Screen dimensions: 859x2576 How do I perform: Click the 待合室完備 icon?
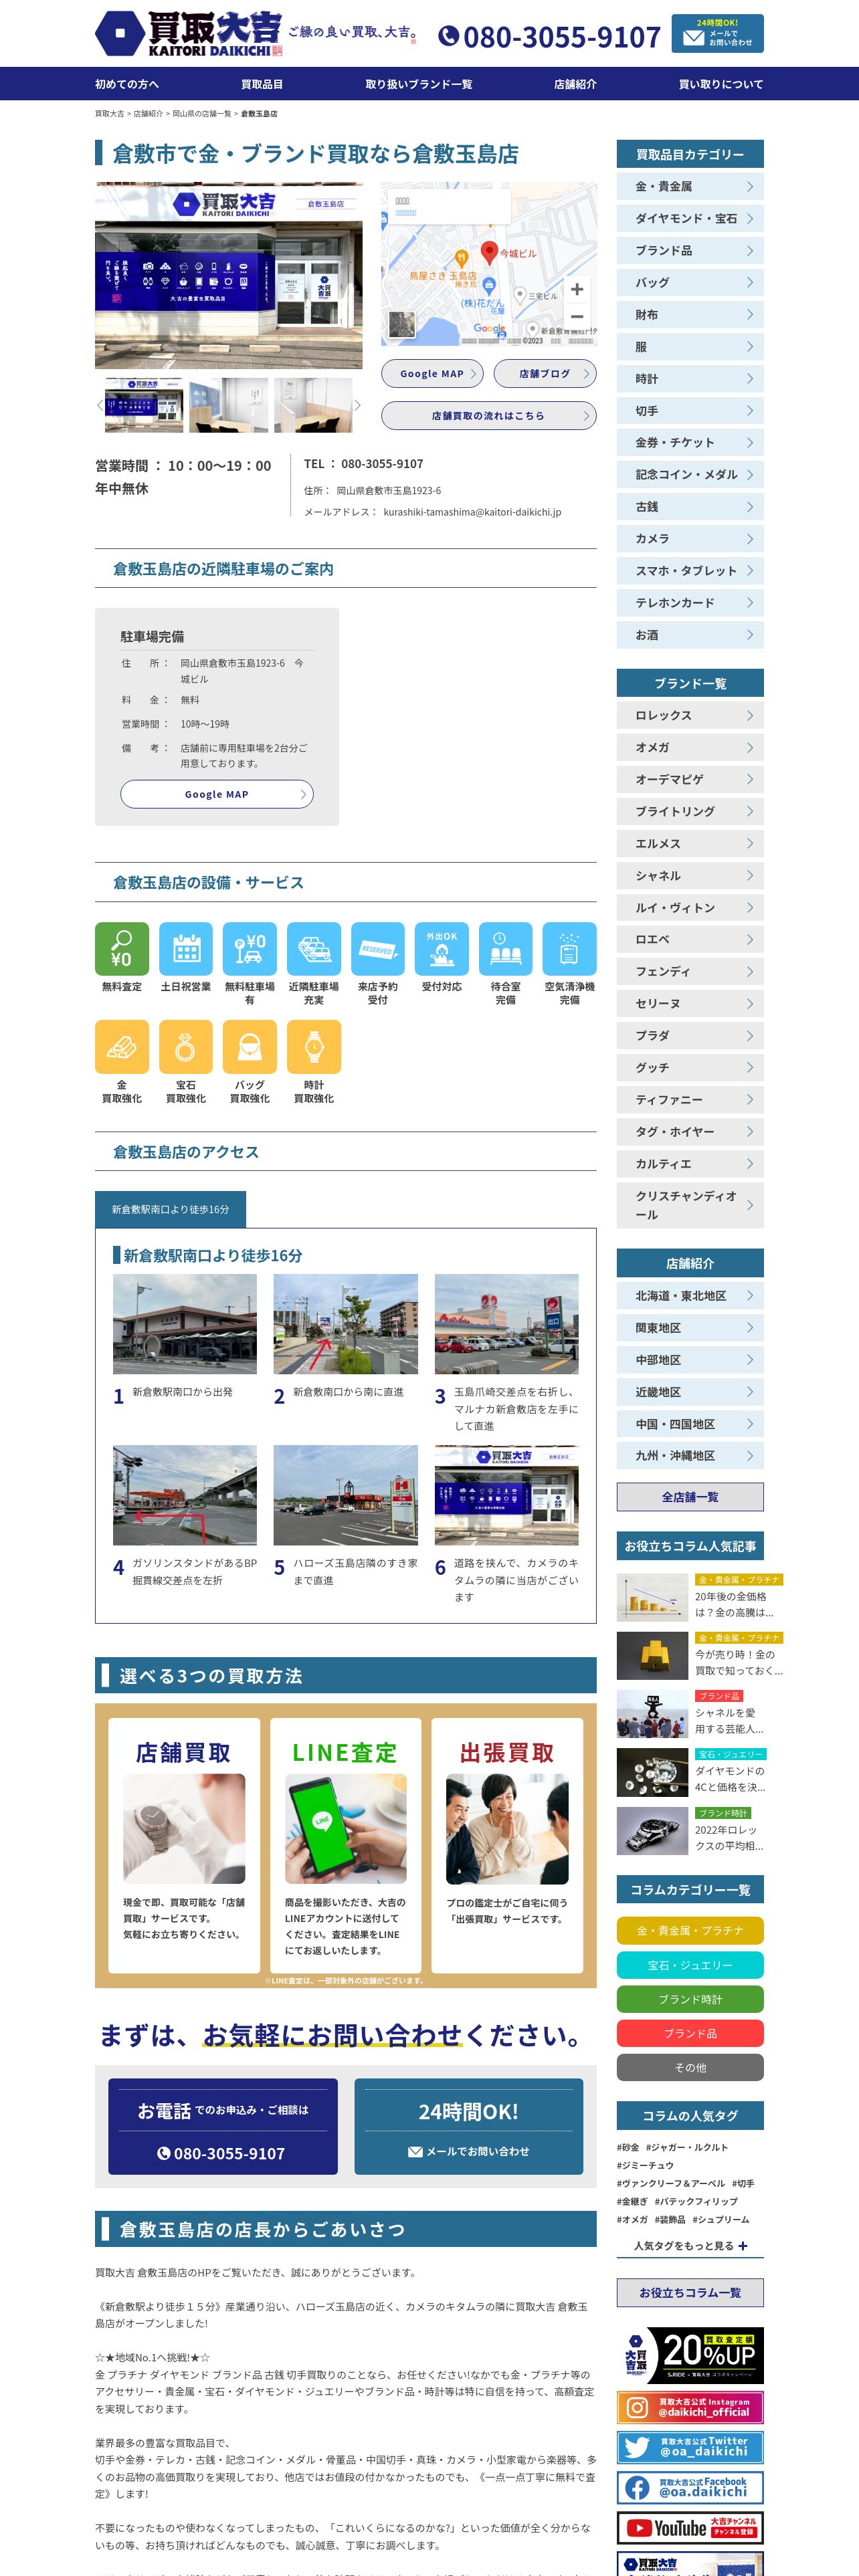[506, 948]
